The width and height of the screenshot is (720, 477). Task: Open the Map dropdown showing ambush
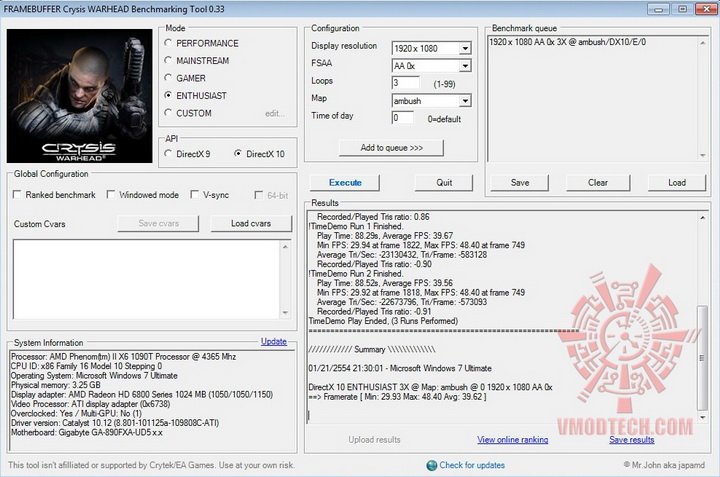(x=465, y=101)
